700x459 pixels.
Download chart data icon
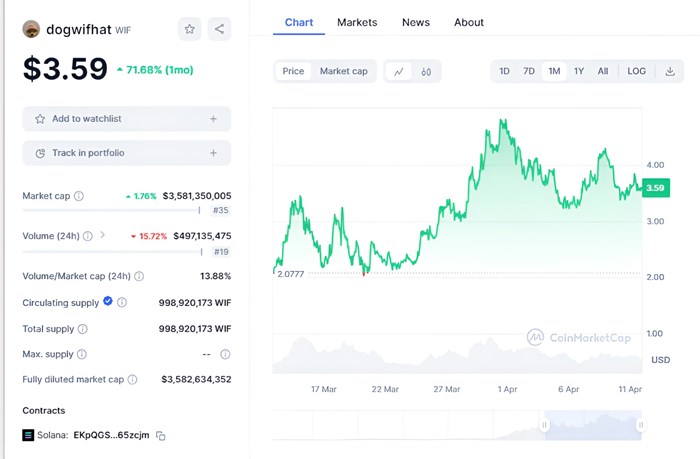[670, 71]
